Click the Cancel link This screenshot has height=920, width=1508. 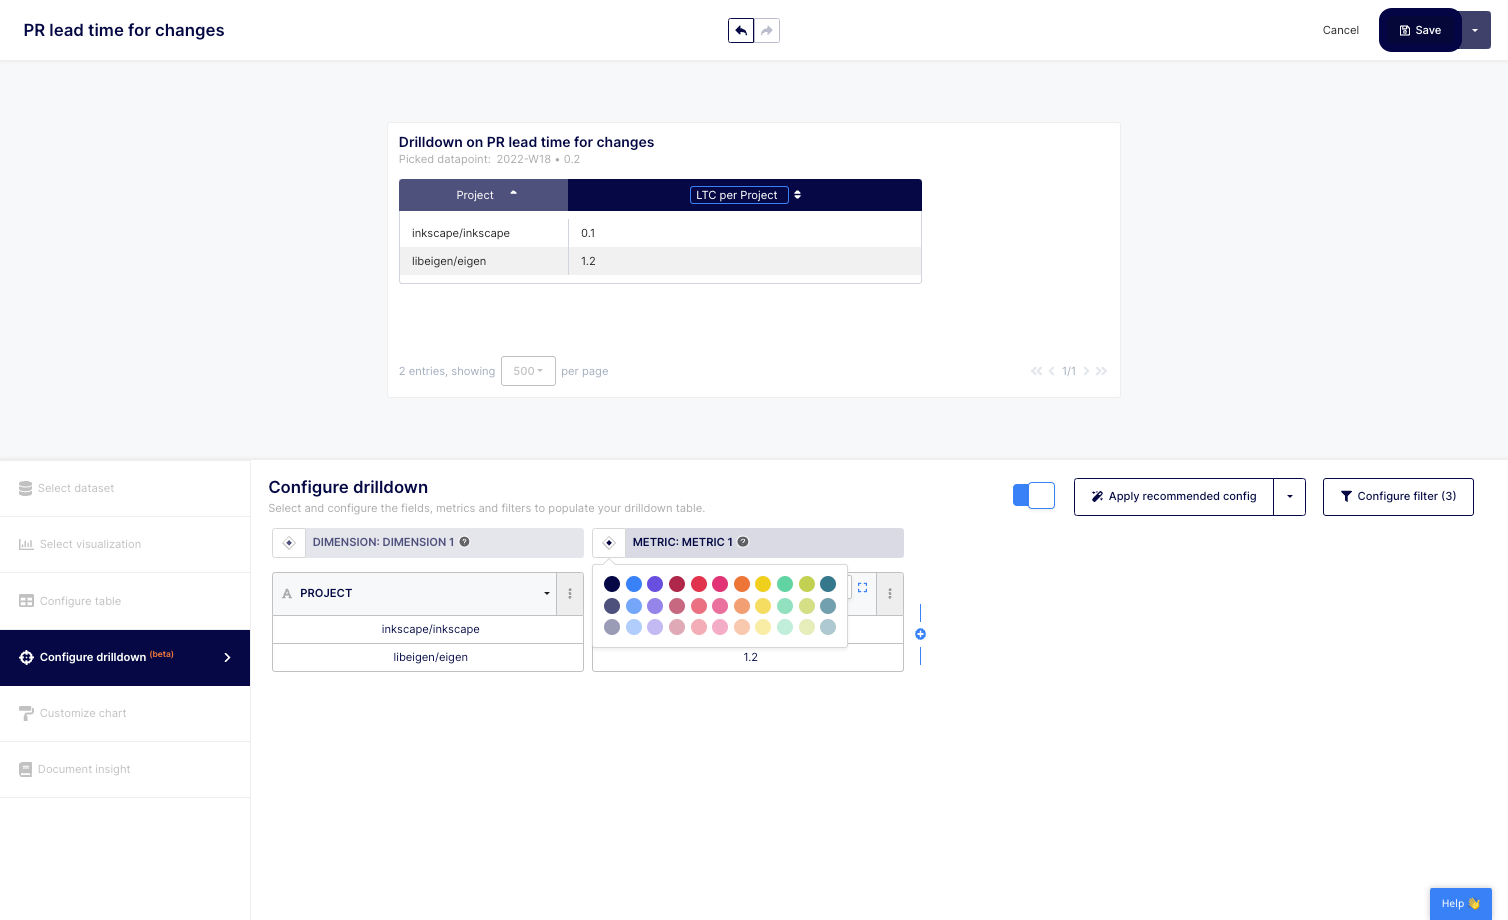[1340, 31]
